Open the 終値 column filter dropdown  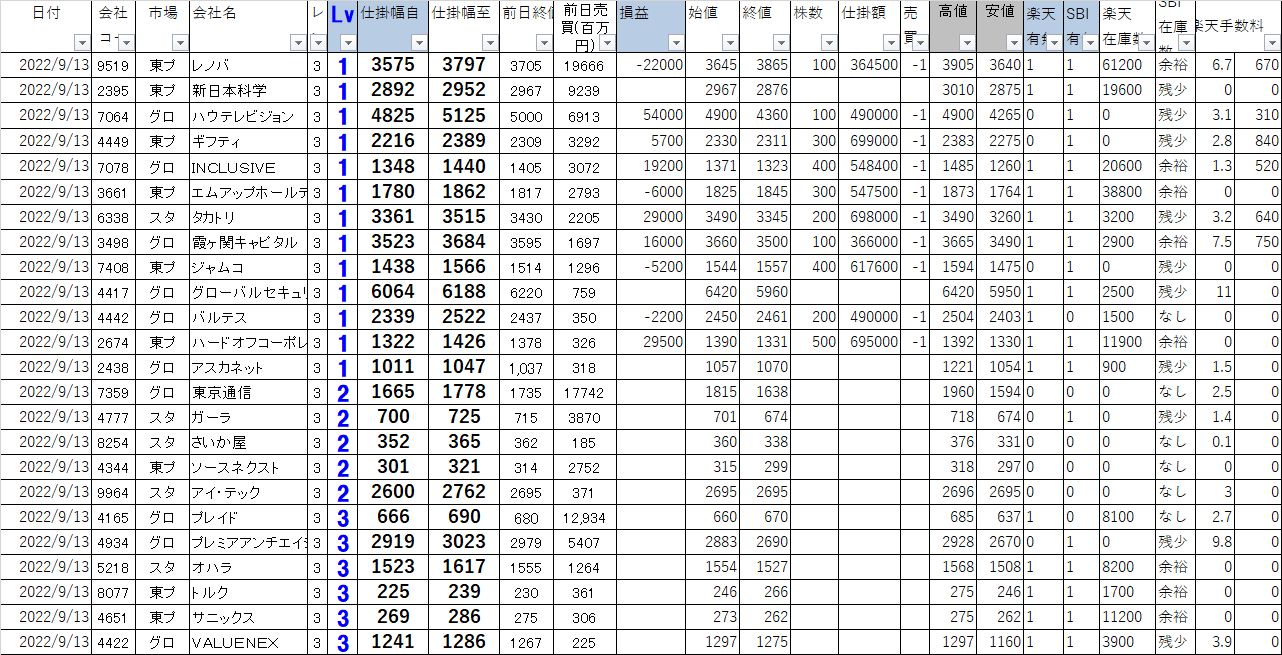point(779,43)
